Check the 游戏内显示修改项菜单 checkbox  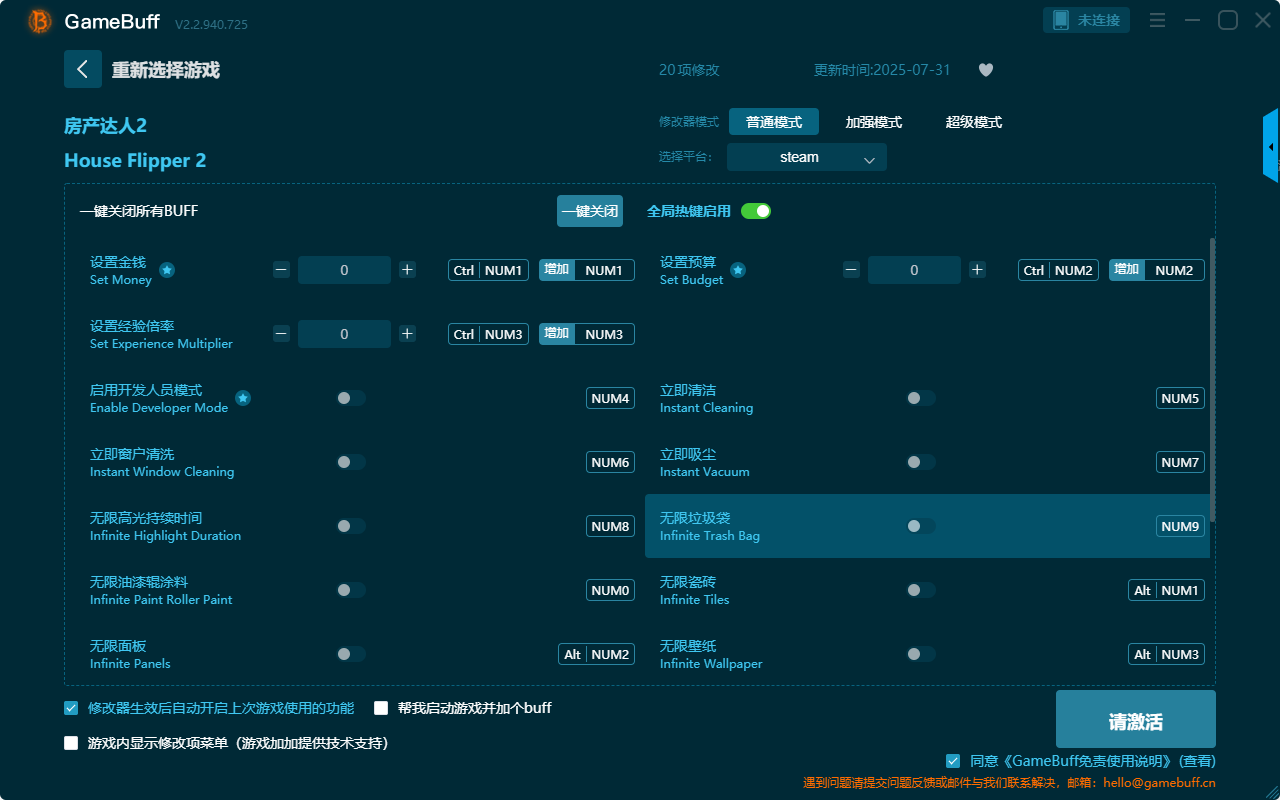click(x=71, y=743)
